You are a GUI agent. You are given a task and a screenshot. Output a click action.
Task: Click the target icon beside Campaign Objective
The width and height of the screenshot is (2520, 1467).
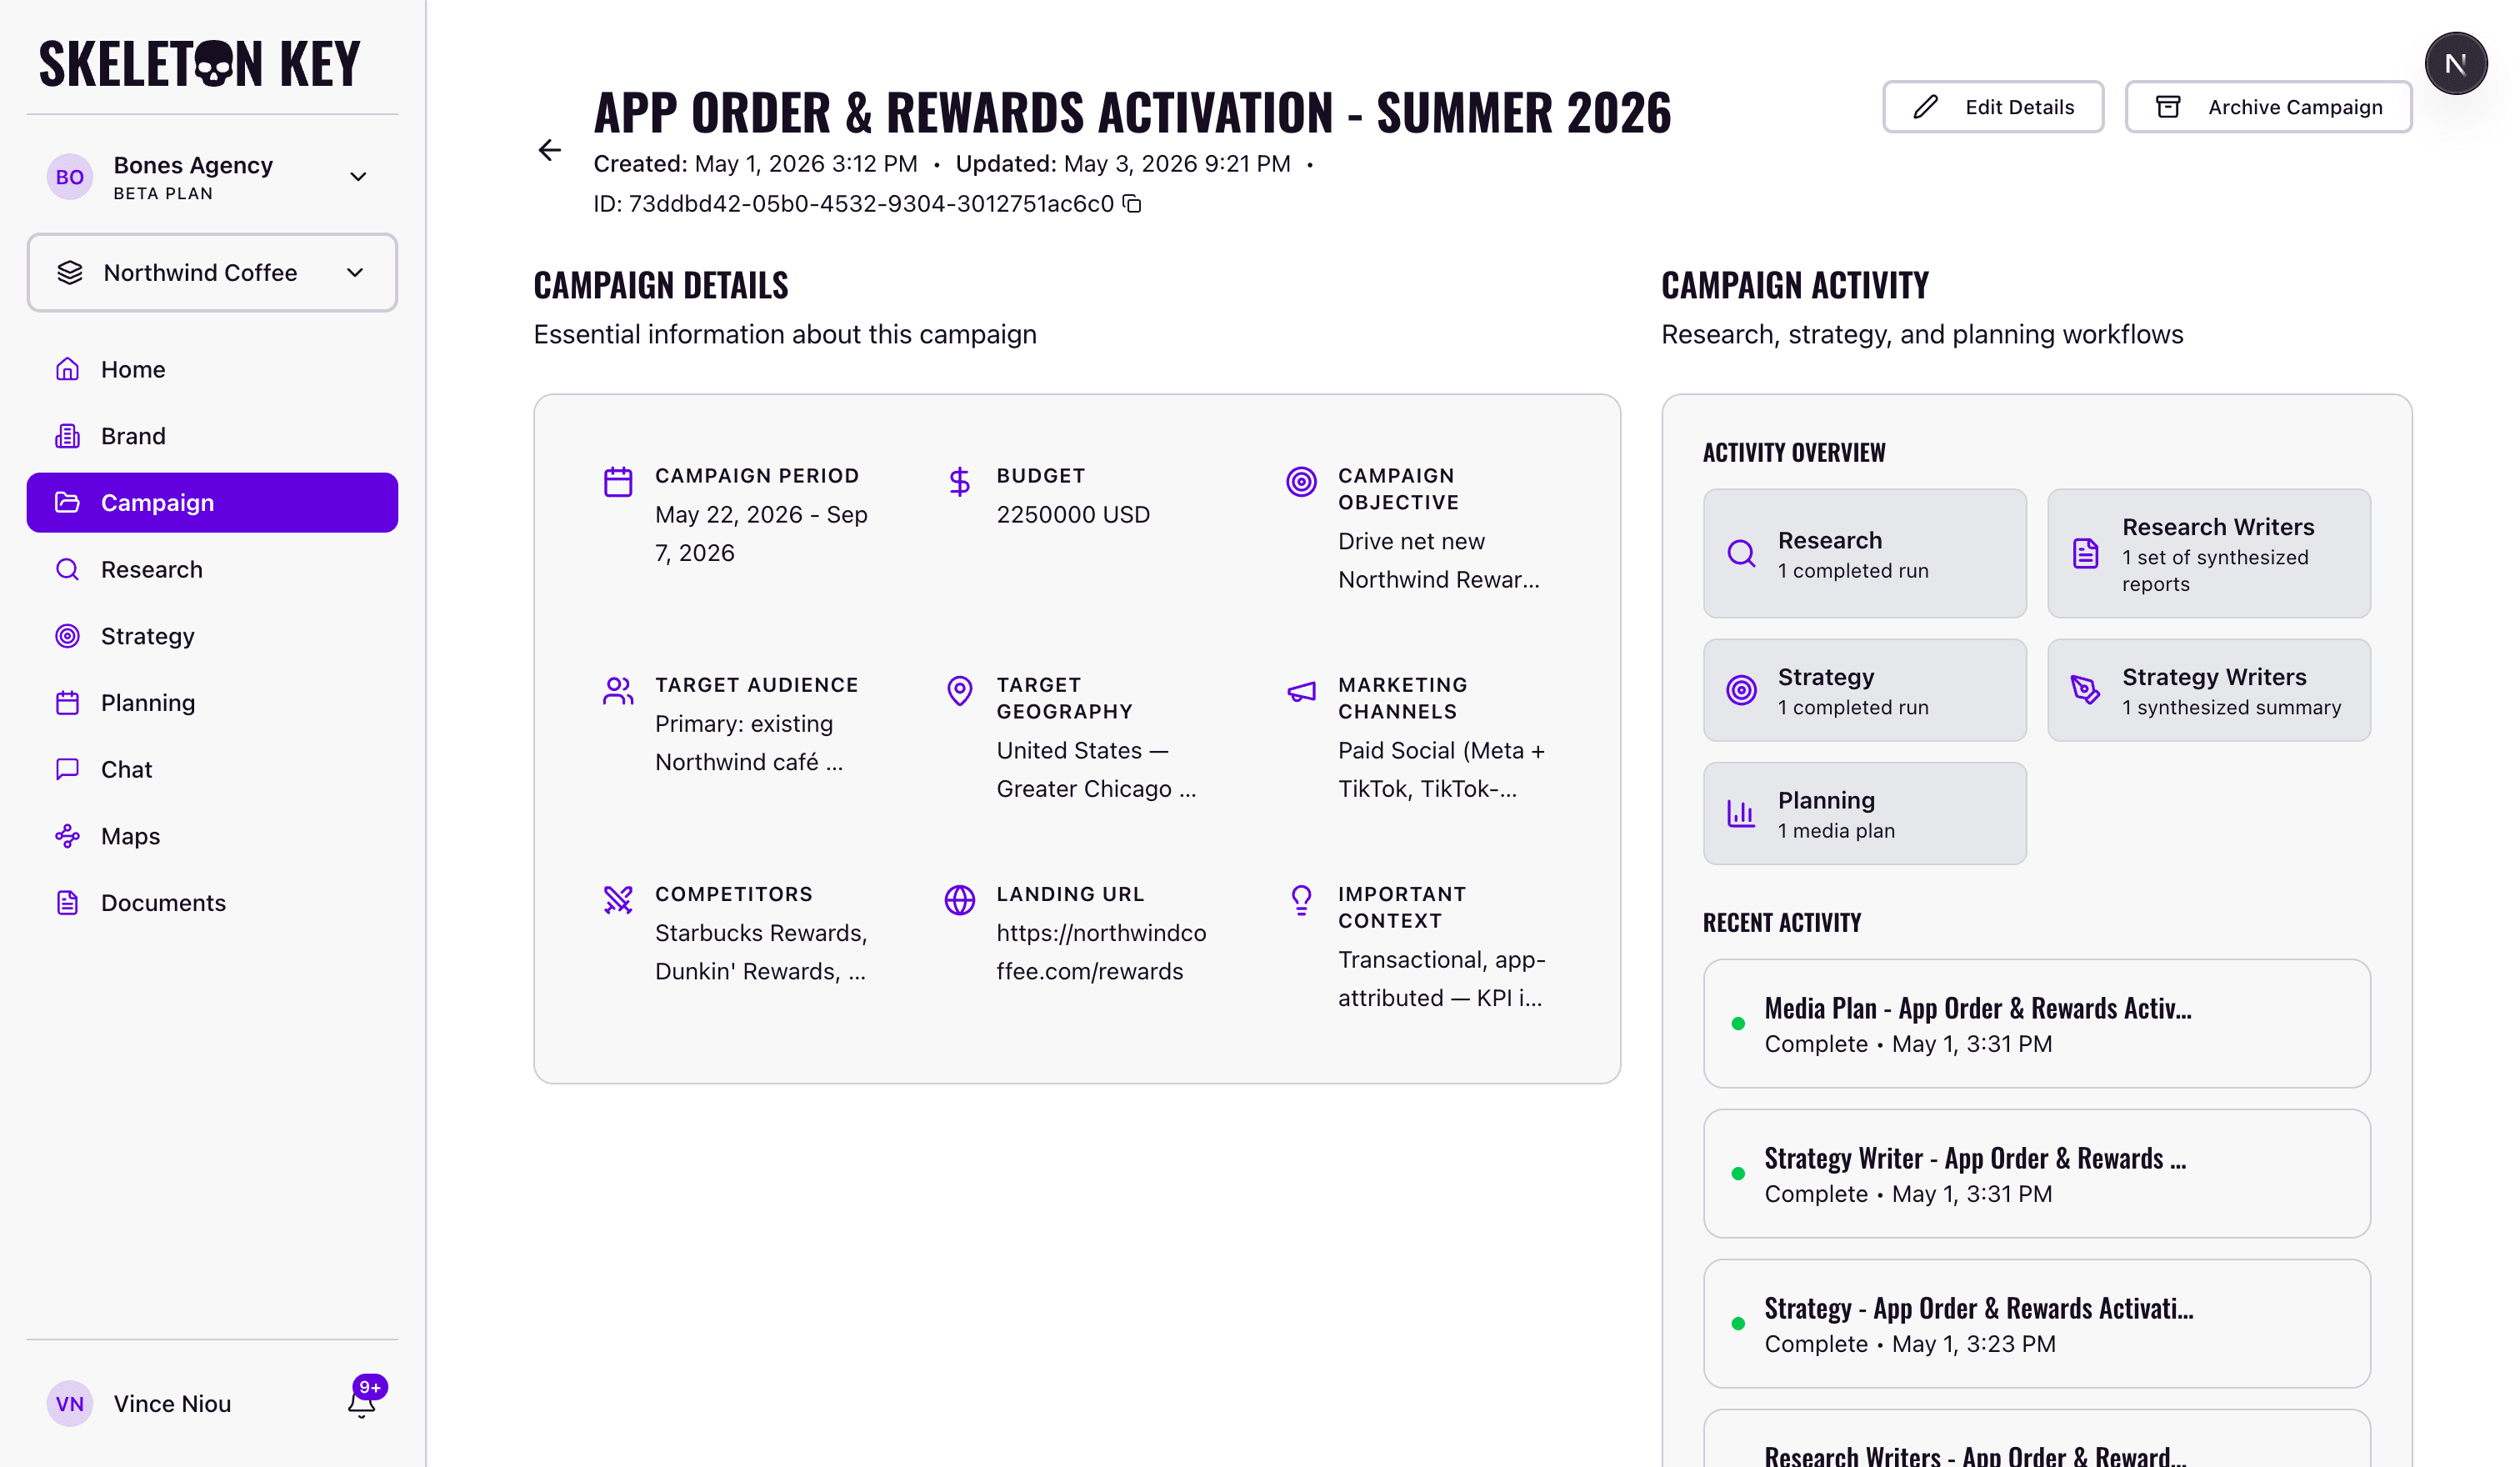[x=1301, y=482]
